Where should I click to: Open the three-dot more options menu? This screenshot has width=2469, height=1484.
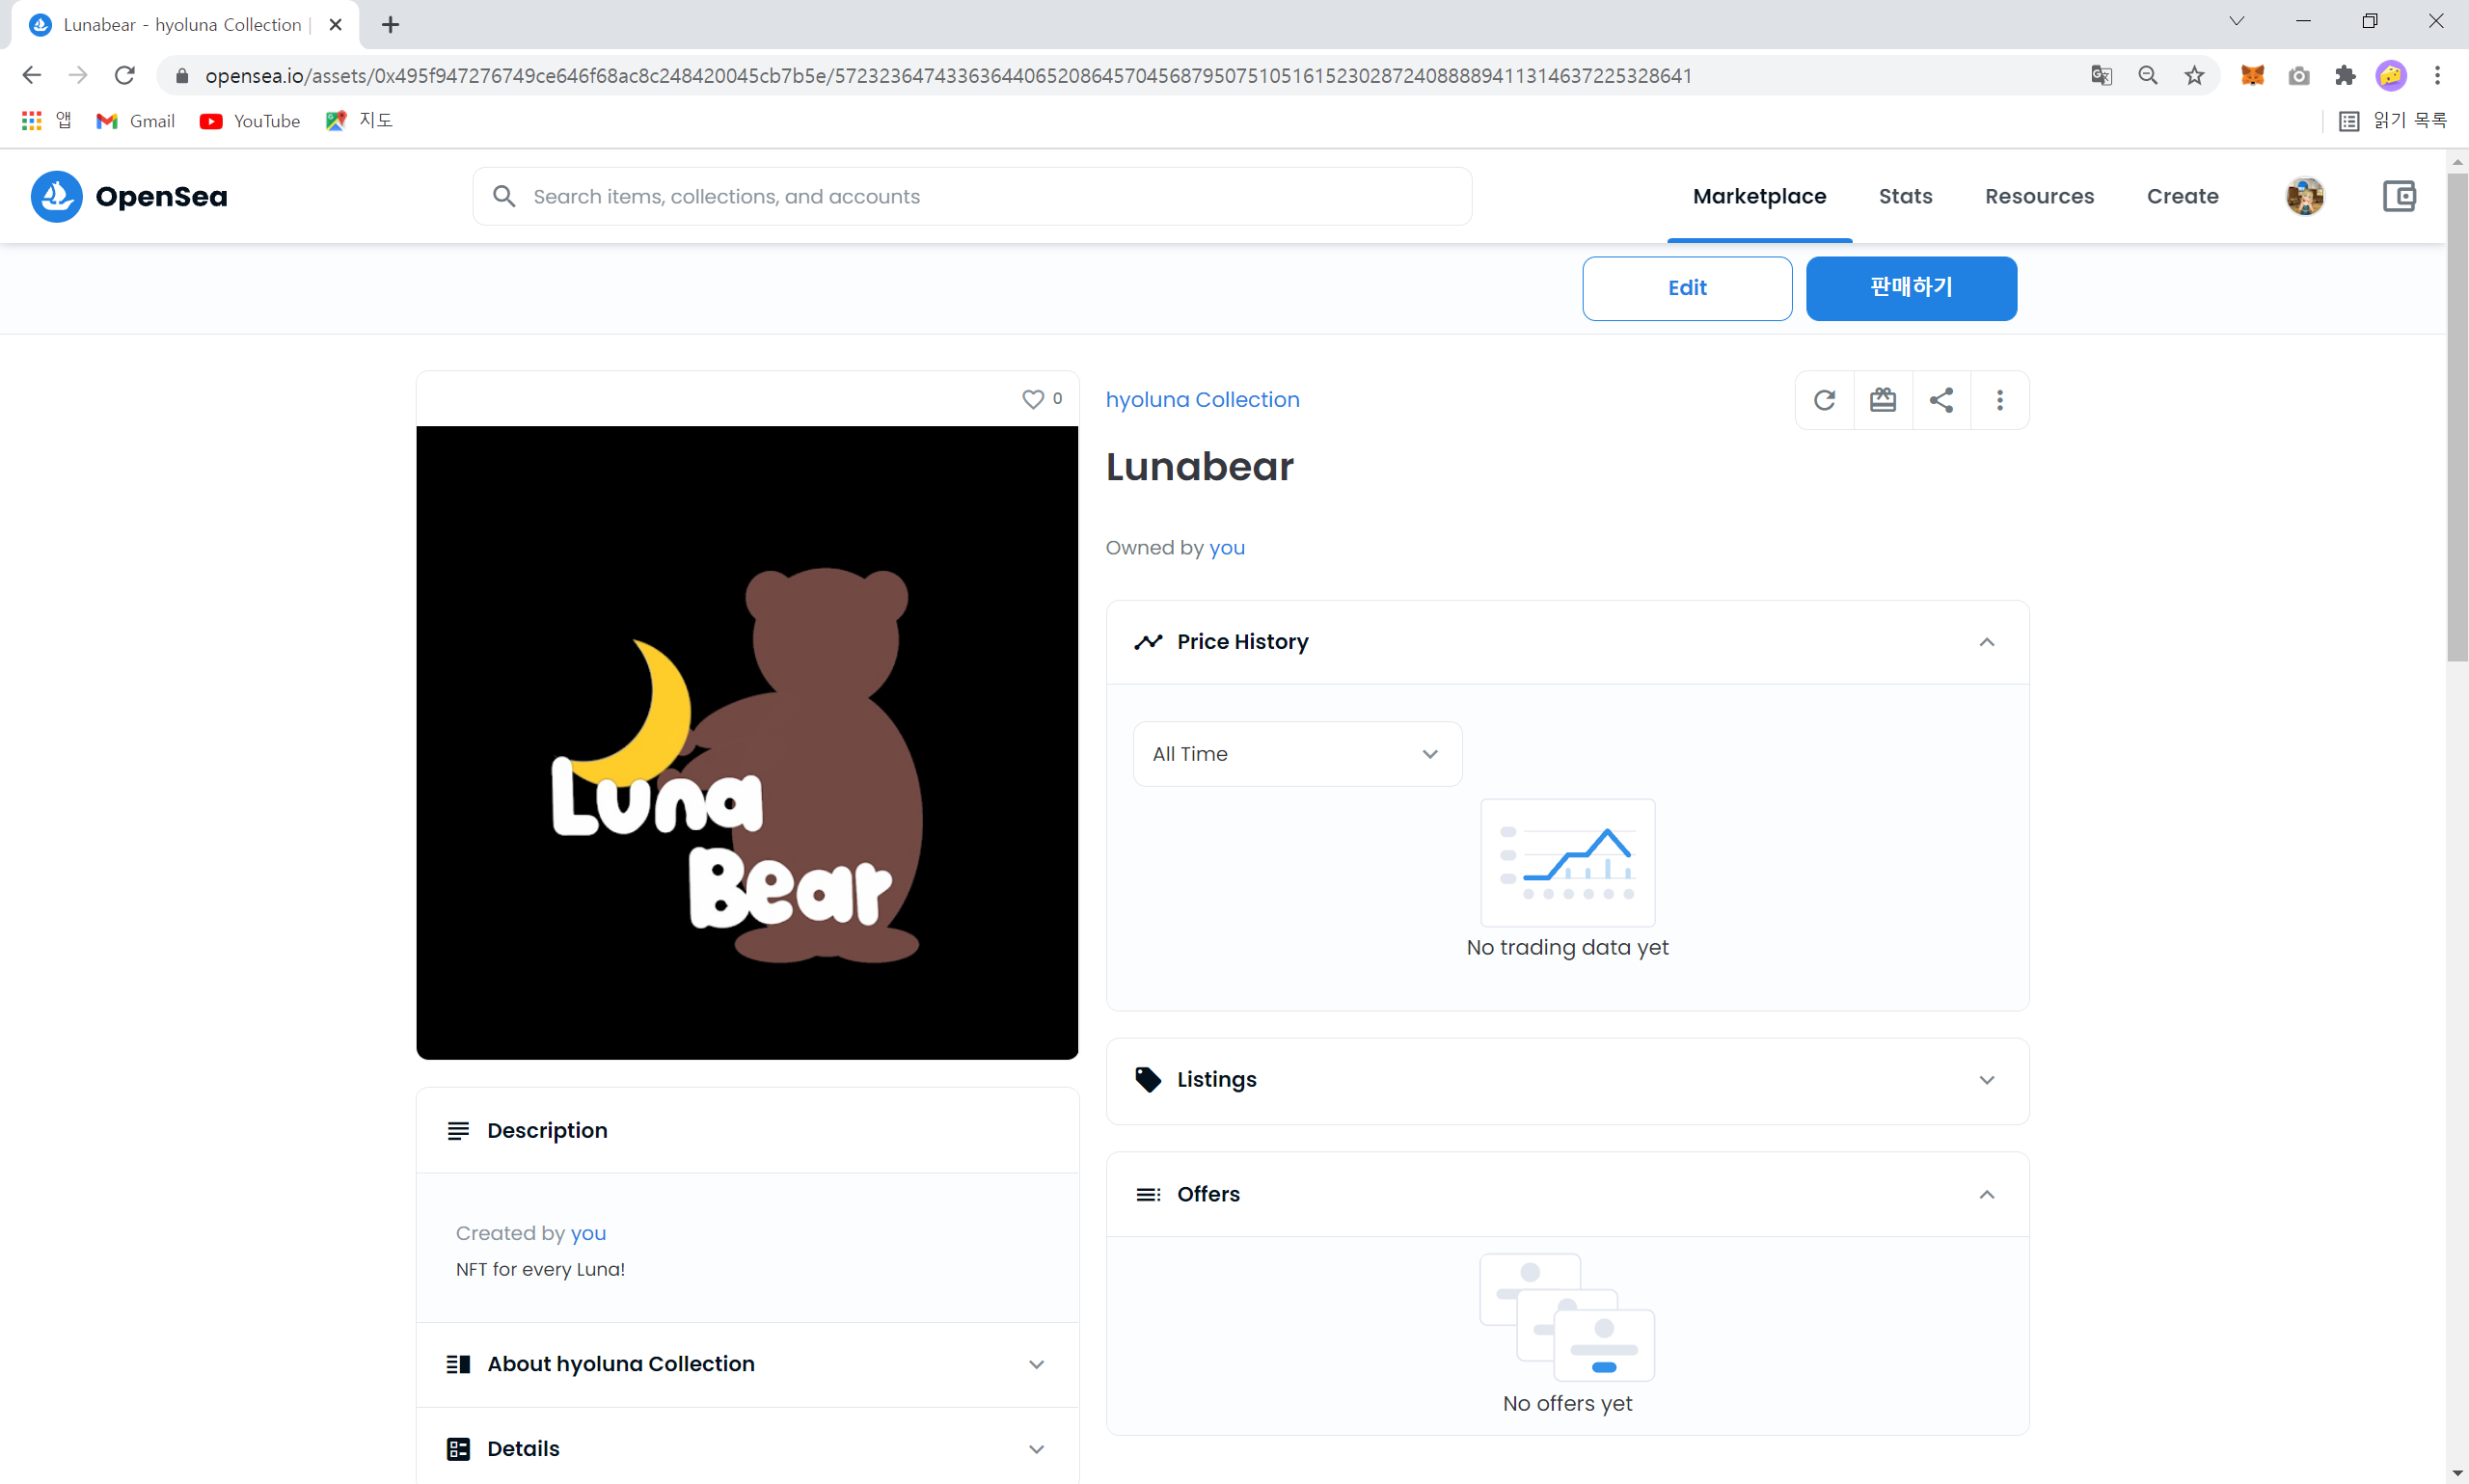(1999, 400)
